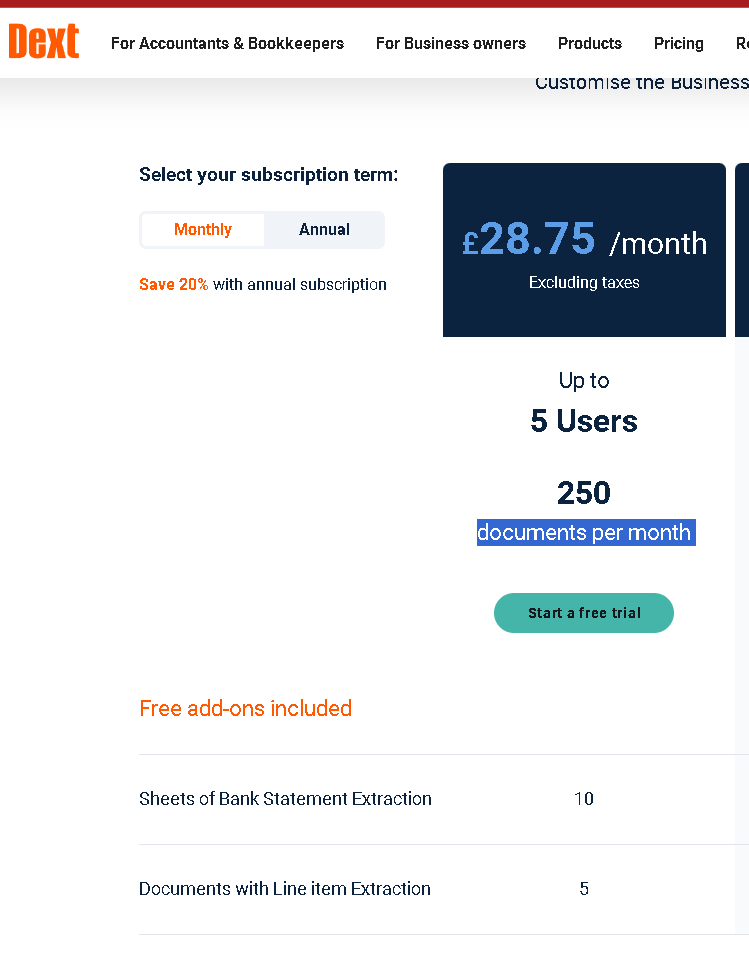Open For Business owners menu
The width and height of the screenshot is (749, 961).
coord(451,44)
